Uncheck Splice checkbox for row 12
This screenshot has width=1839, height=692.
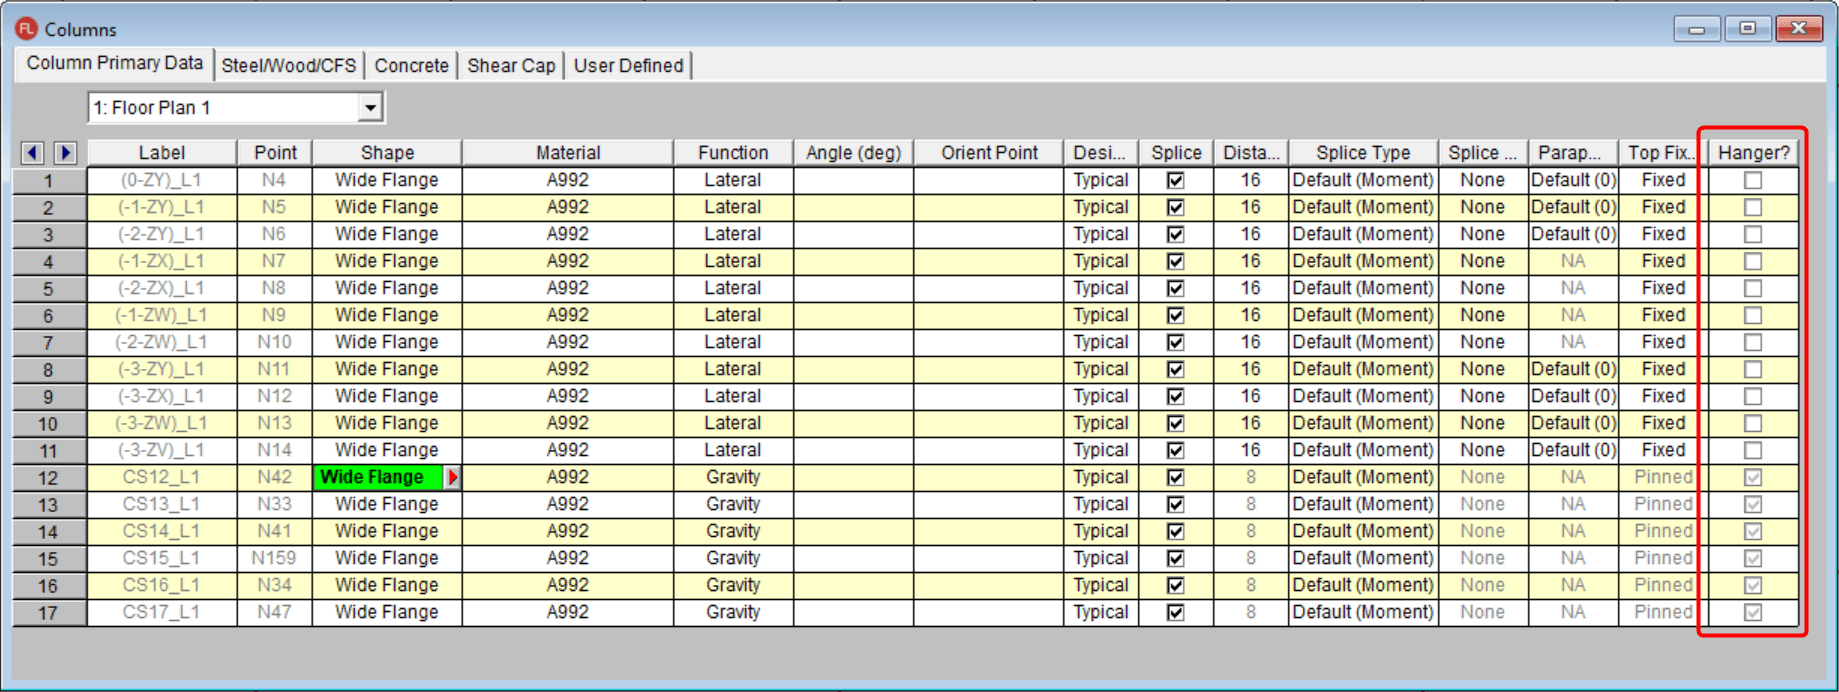pos(1176,478)
